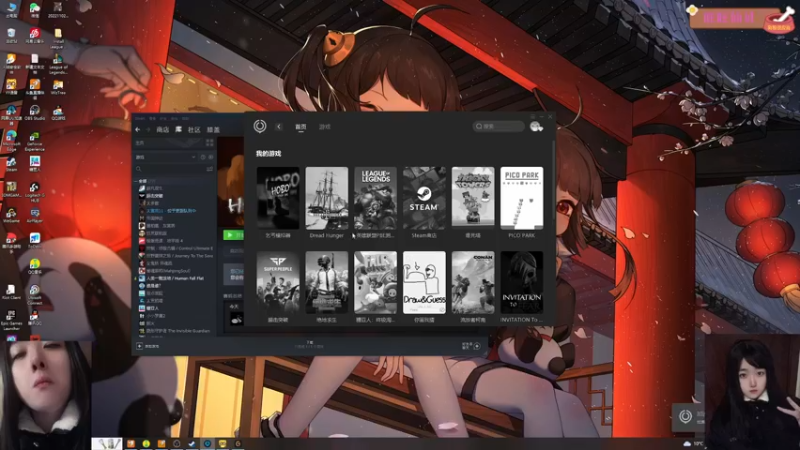This screenshot has width=800, height=450.
Task: Switch to the 游戏 tab in launcher
Action: click(324, 127)
